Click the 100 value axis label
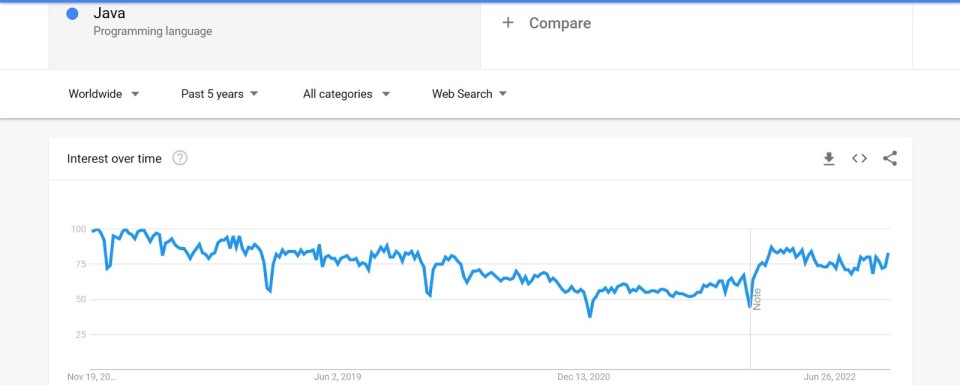 coord(78,229)
